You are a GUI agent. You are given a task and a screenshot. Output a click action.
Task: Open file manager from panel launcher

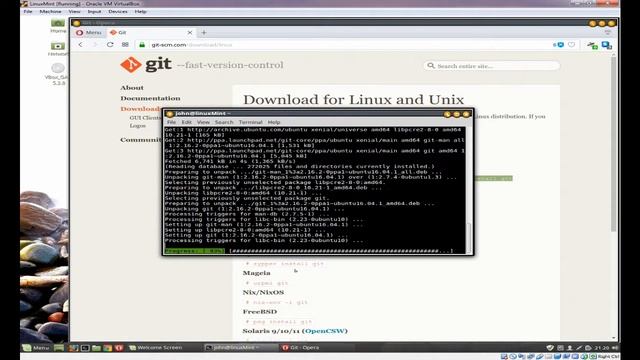point(96,348)
